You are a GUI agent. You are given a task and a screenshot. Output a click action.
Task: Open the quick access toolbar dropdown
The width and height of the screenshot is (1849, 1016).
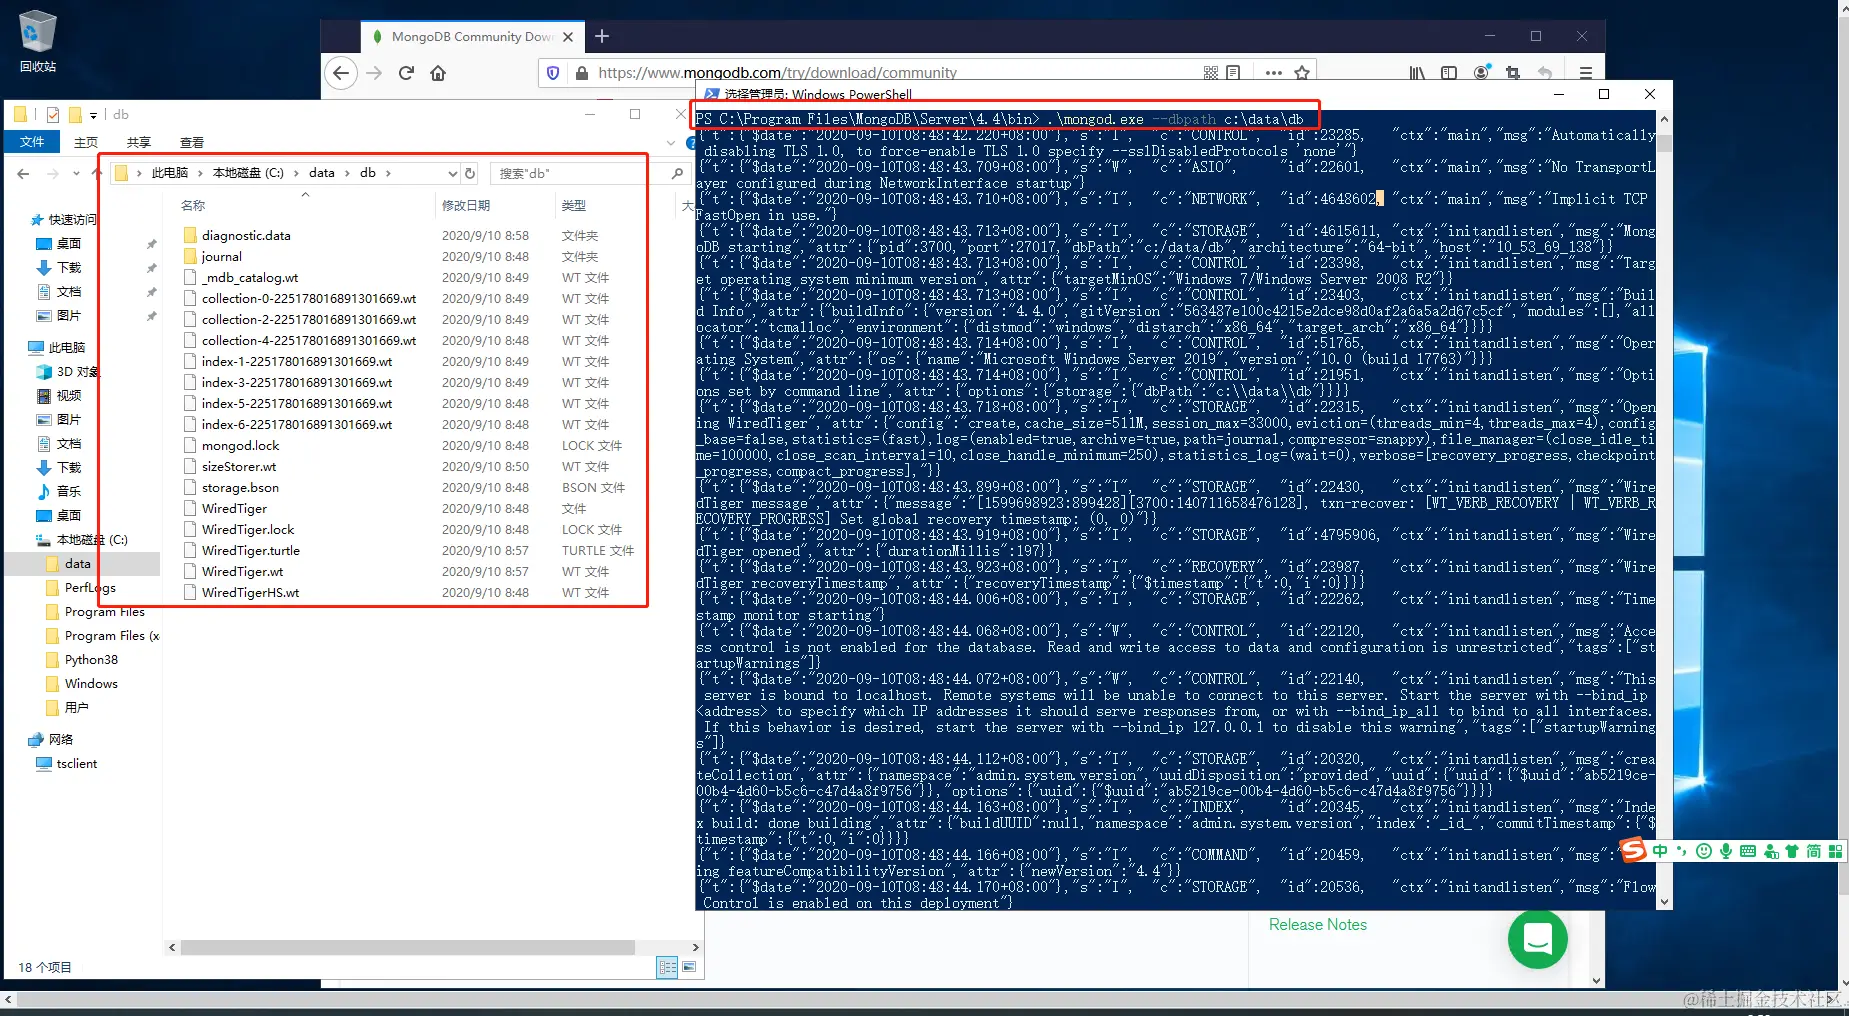point(93,115)
